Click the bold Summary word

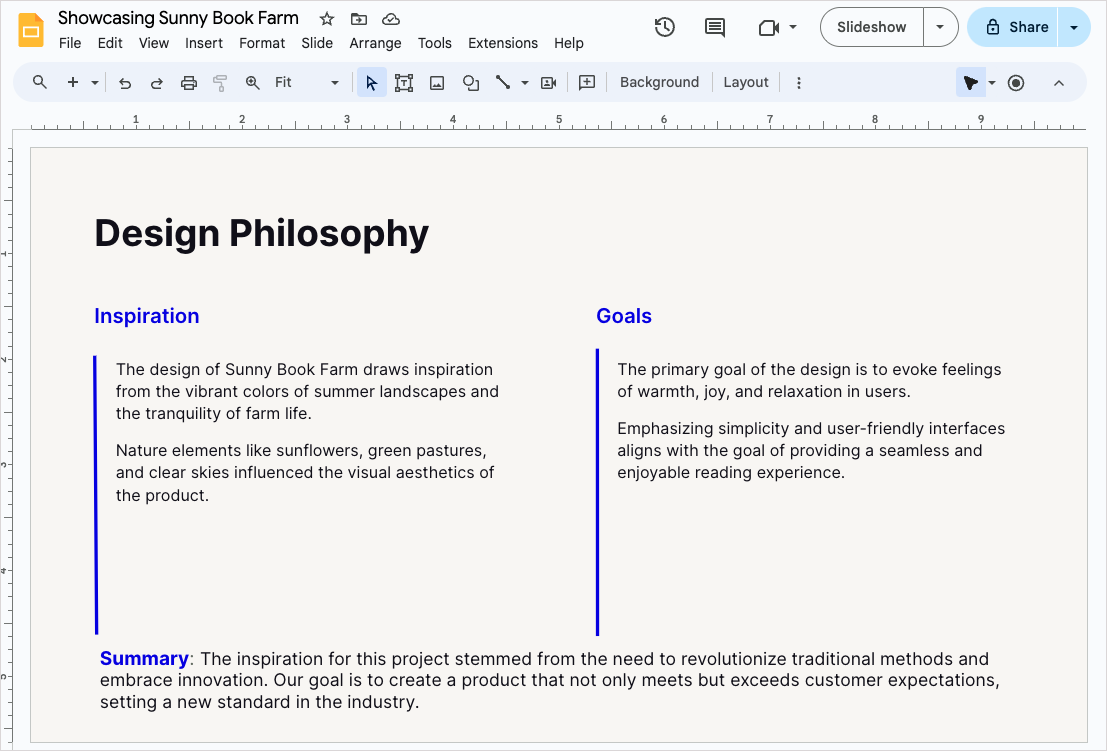click(x=144, y=659)
